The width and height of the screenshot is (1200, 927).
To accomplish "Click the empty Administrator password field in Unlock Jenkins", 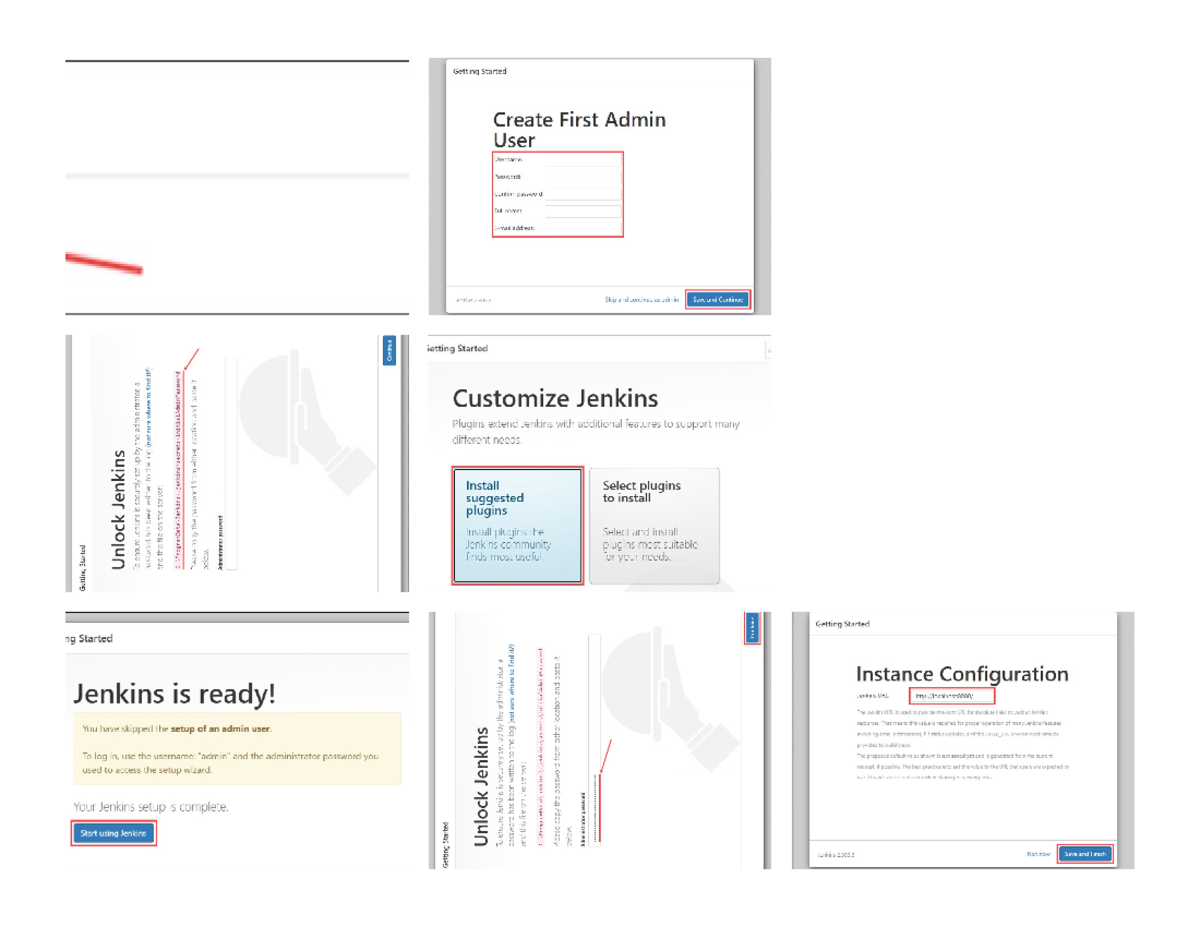I will [x=231, y=464].
